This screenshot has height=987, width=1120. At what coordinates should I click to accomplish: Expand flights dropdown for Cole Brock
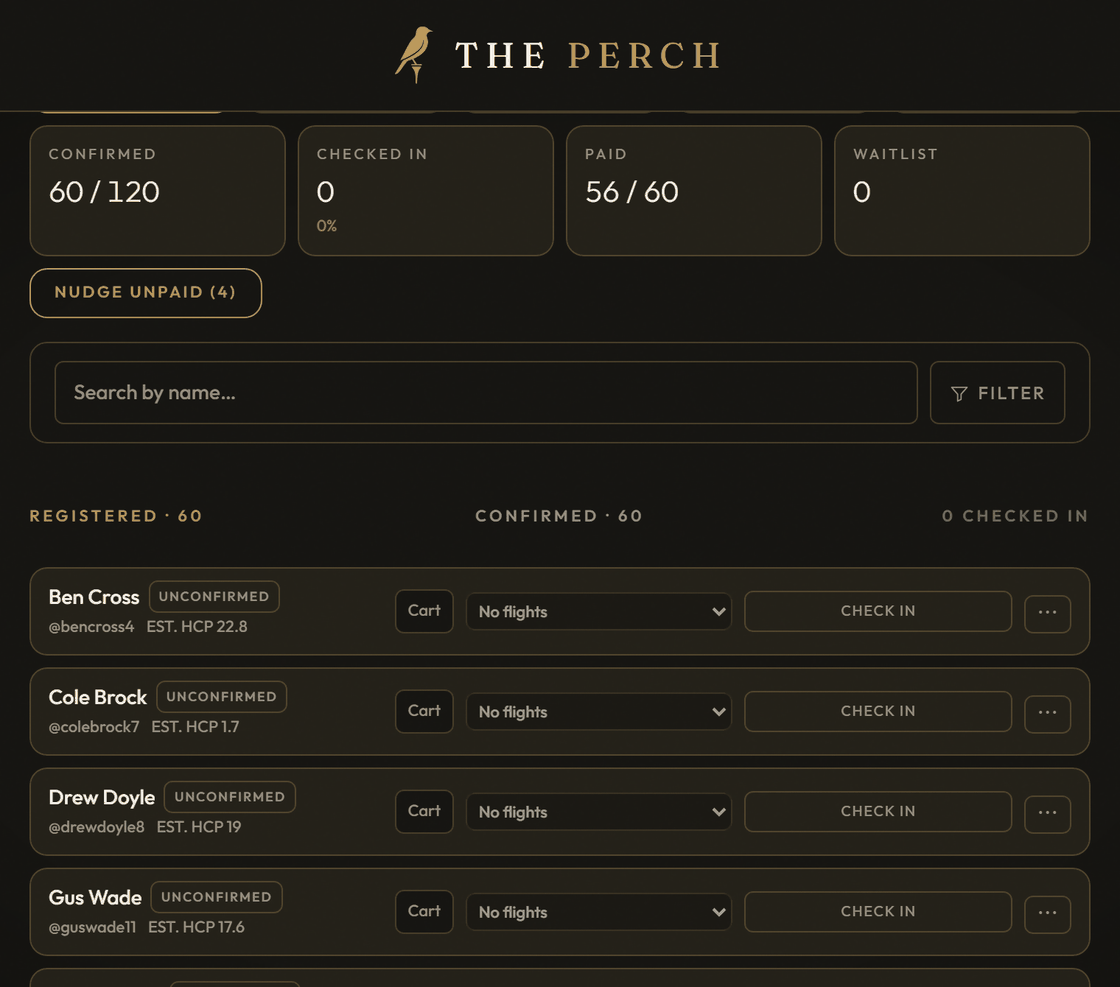point(599,711)
